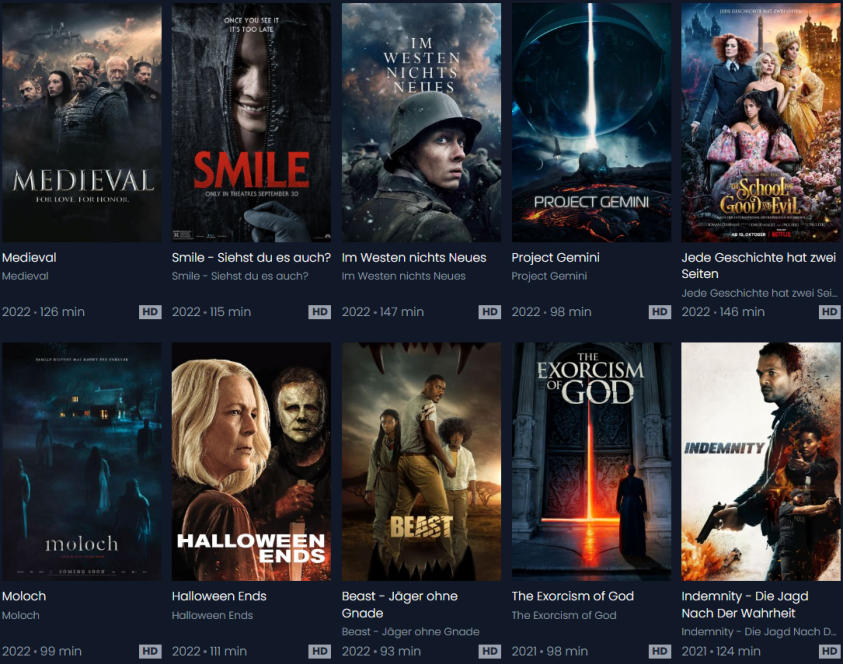The image size is (843, 664).
Task: Open the Medieval movie poster
Action: 82,123
